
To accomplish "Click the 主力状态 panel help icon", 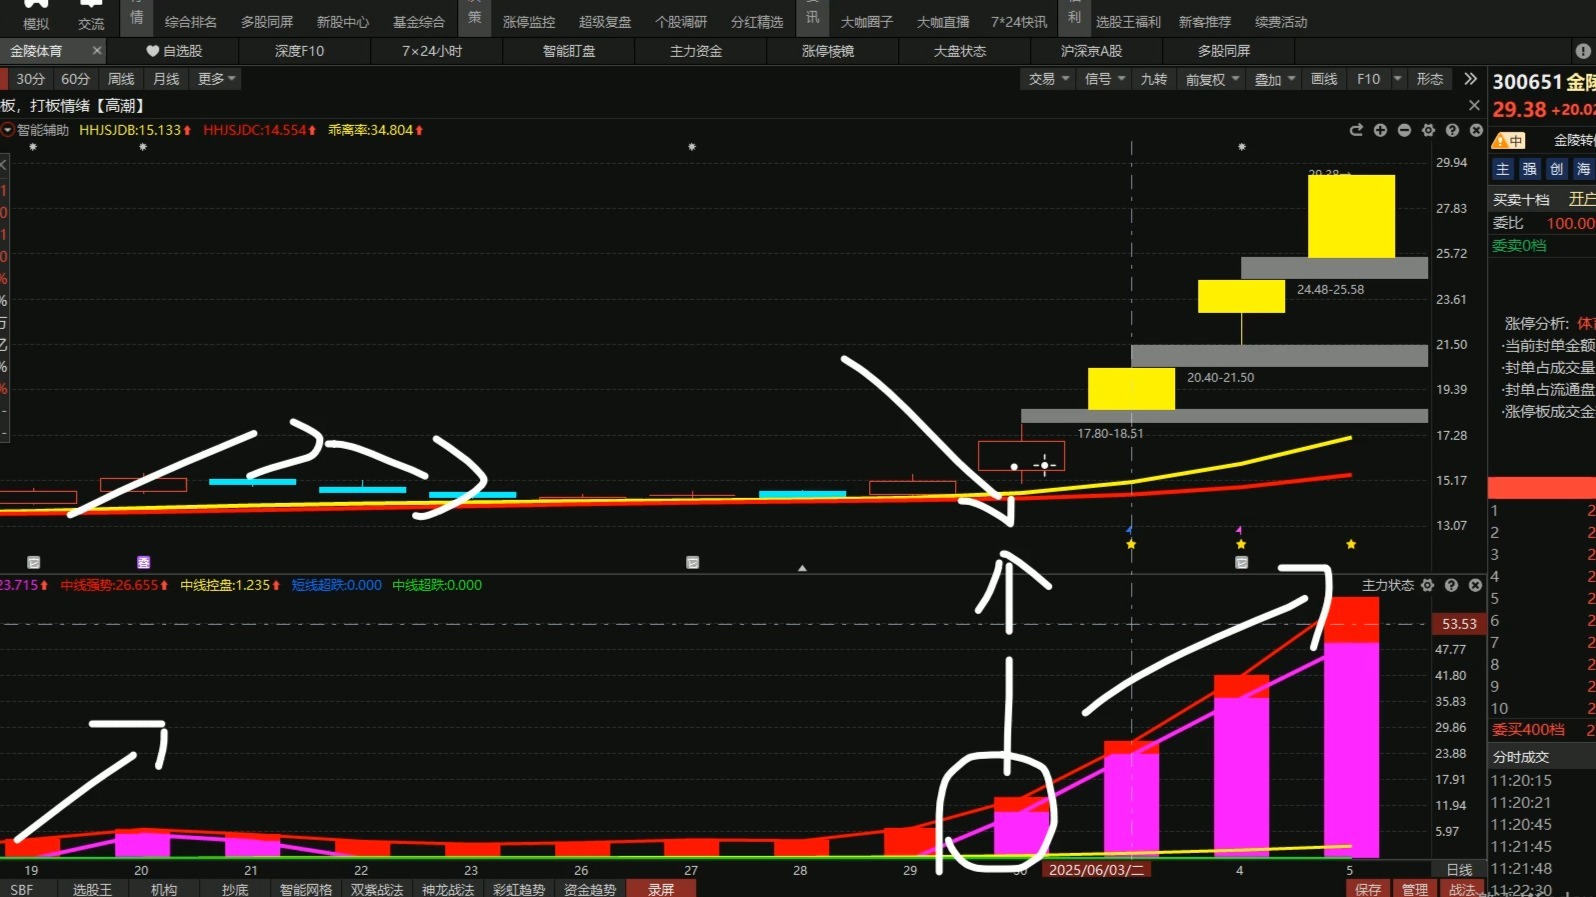I will 1451,585.
